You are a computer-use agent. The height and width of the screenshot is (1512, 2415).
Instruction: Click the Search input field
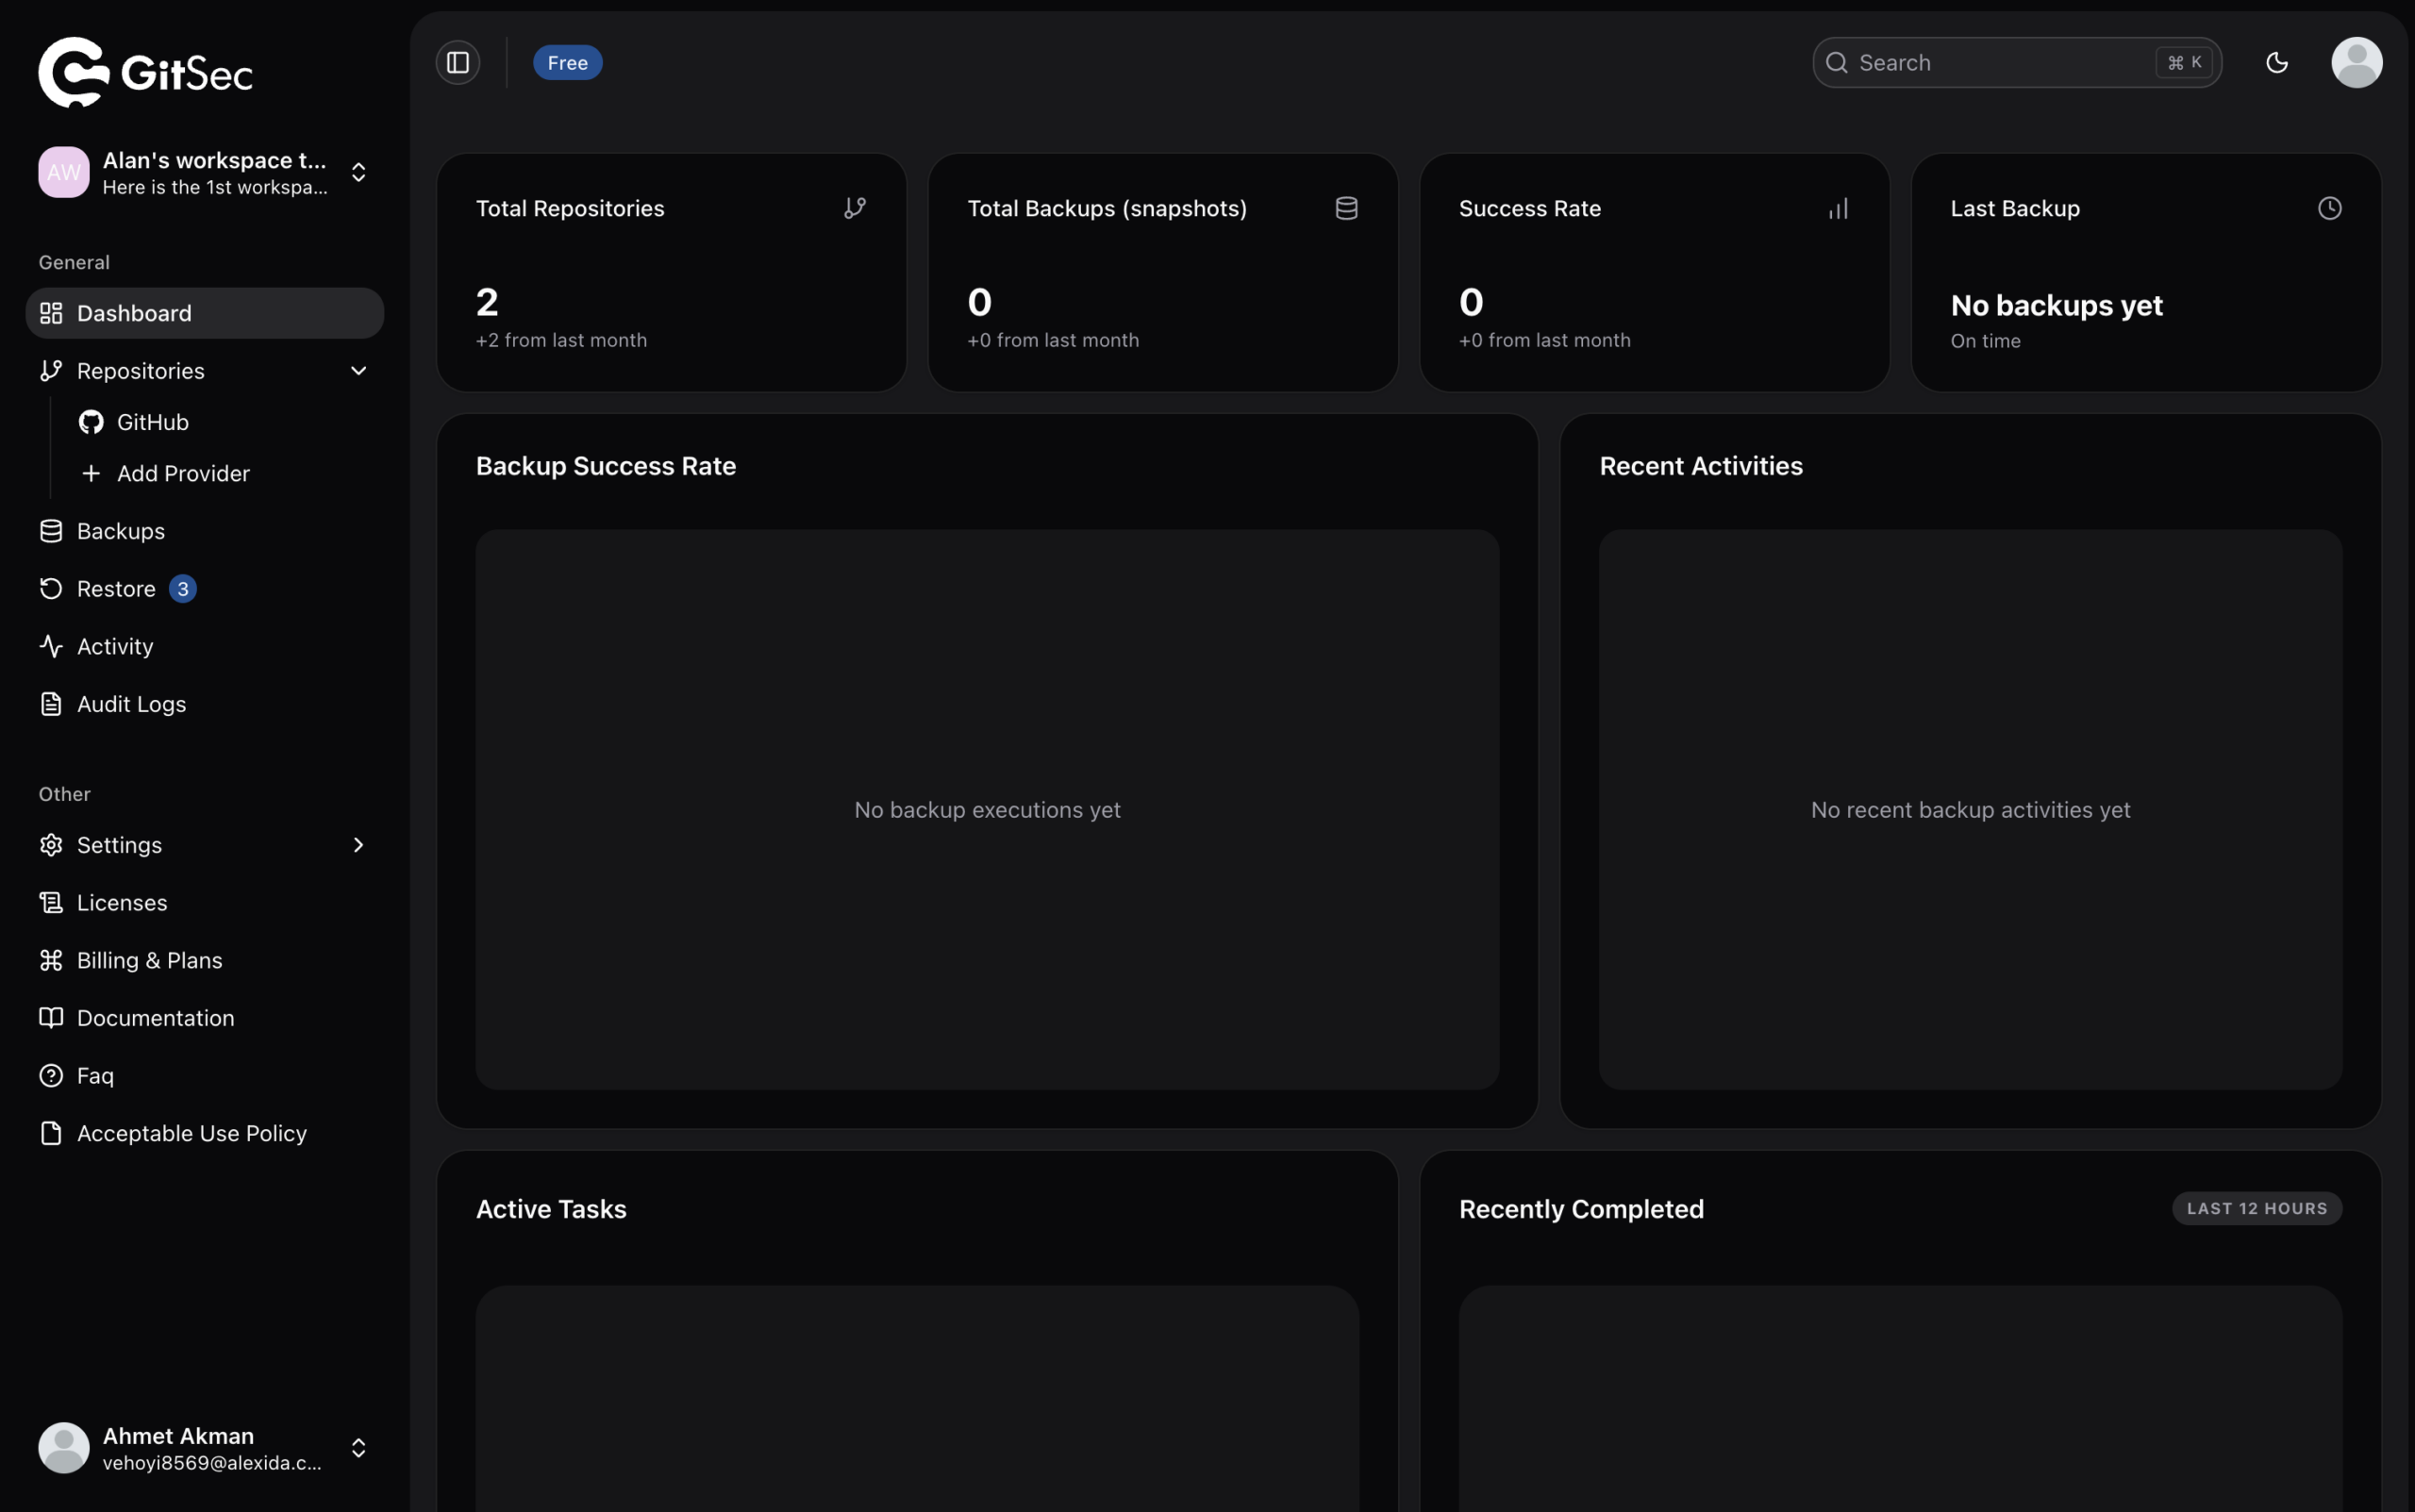pyautogui.click(x=2000, y=63)
